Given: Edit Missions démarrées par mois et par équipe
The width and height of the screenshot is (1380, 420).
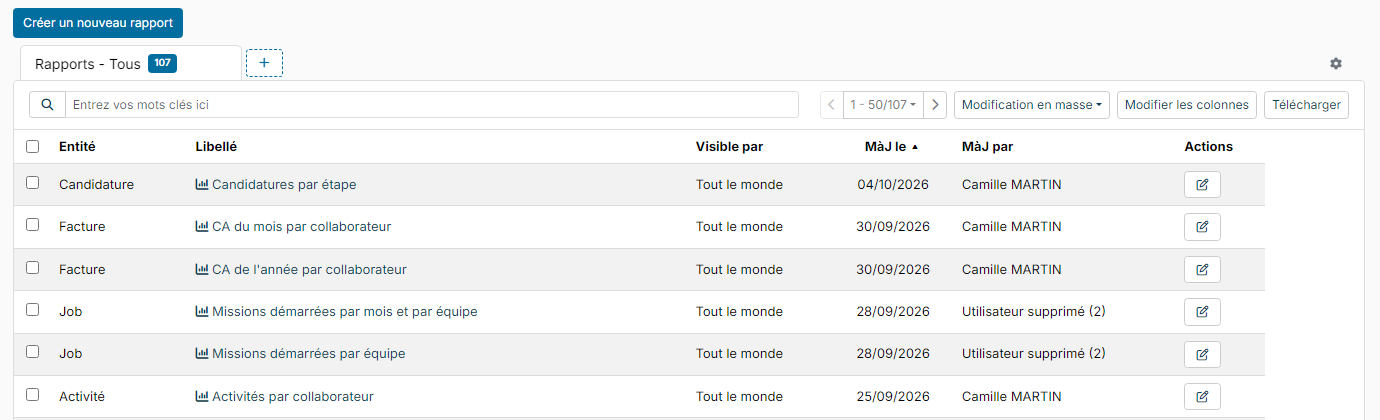Looking at the screenshot, I should point(1202,312).
